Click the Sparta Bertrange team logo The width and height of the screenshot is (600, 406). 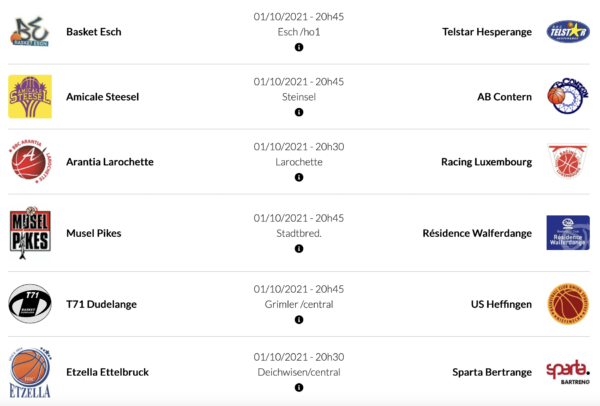click(x=567, y=372)
